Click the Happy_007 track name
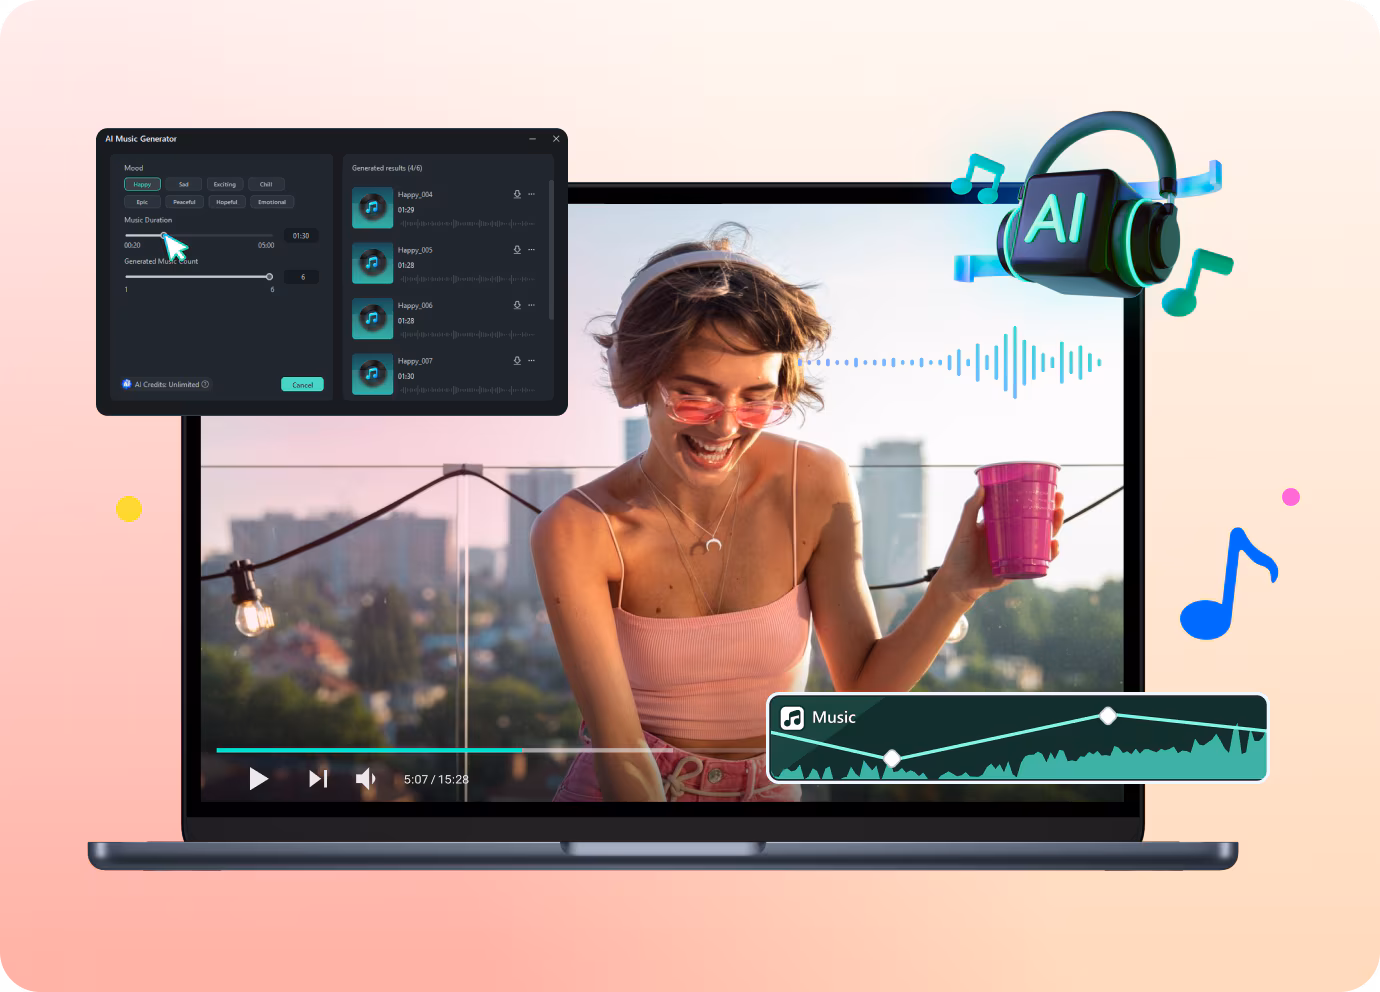This screenshot has width=1380, height=992. 415,361
